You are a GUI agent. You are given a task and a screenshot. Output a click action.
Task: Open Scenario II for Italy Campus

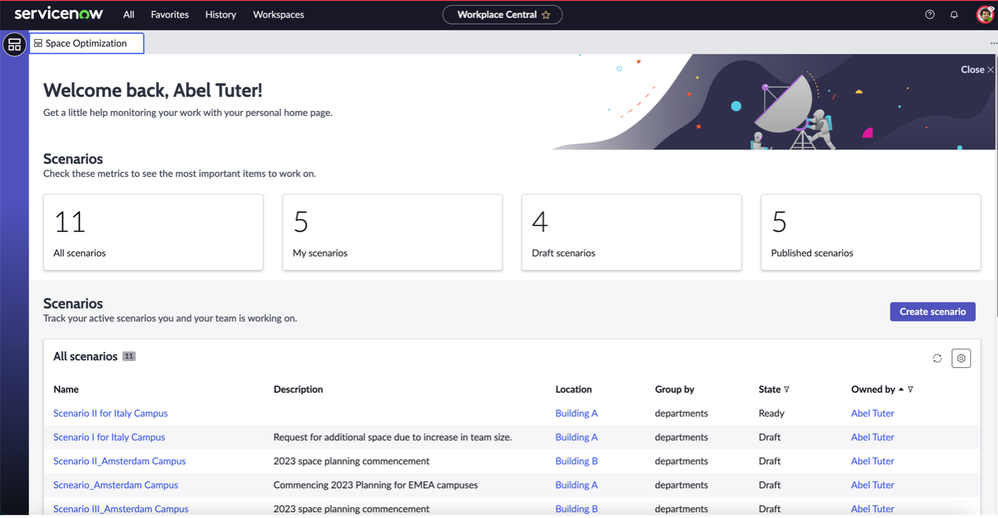pos(110,413)
